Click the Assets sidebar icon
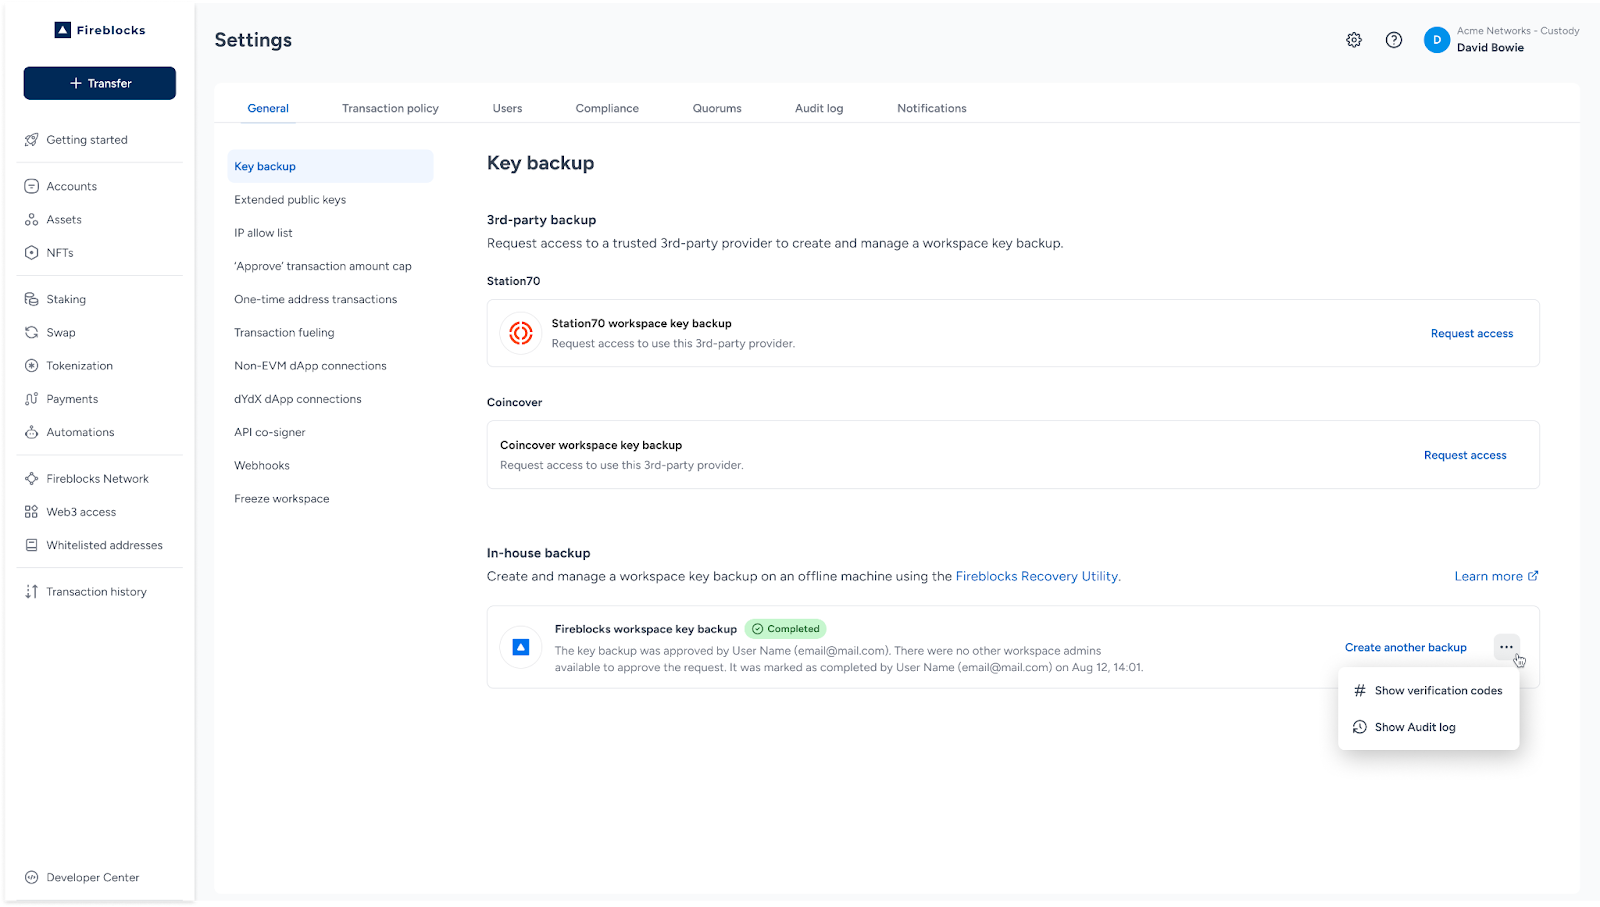Screen dimensions: 1600x907 (31, 220)
